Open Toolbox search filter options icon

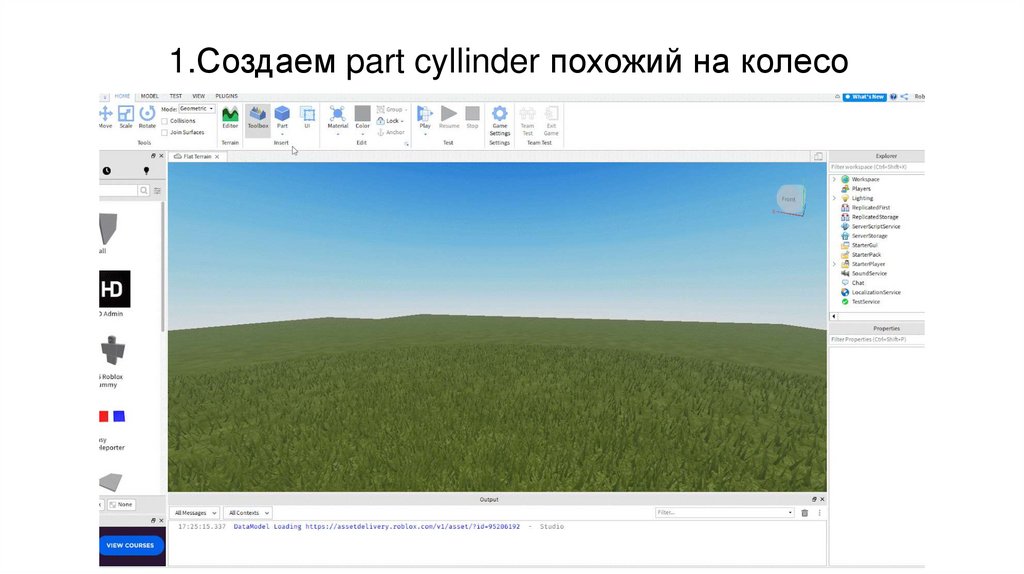pyautogui.click(x=157, y=191)
